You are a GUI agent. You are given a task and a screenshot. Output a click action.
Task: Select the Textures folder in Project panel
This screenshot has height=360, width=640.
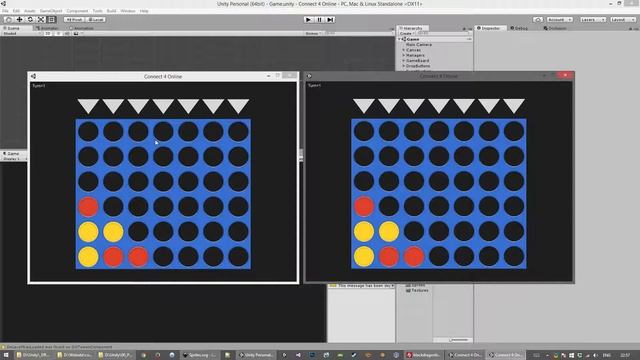coord(417,290)
